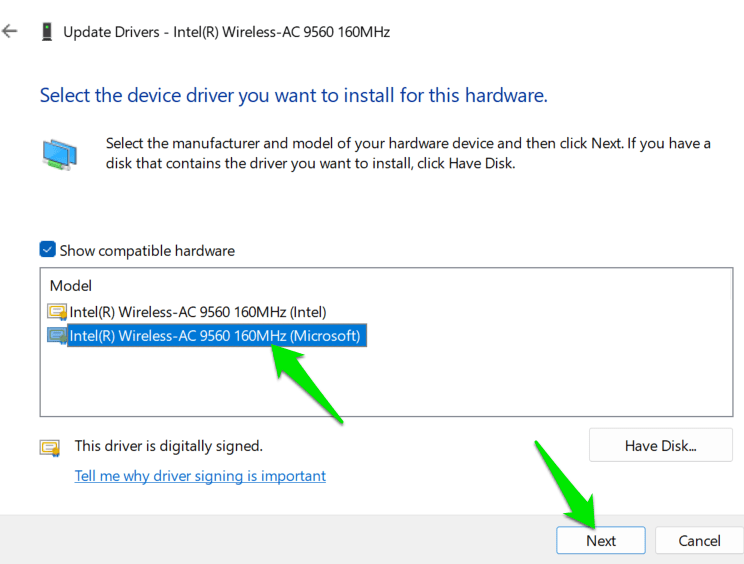Open Tell me why driver signing is important
This screenshot has width=744, height=564.
click(x=200, y=476)
